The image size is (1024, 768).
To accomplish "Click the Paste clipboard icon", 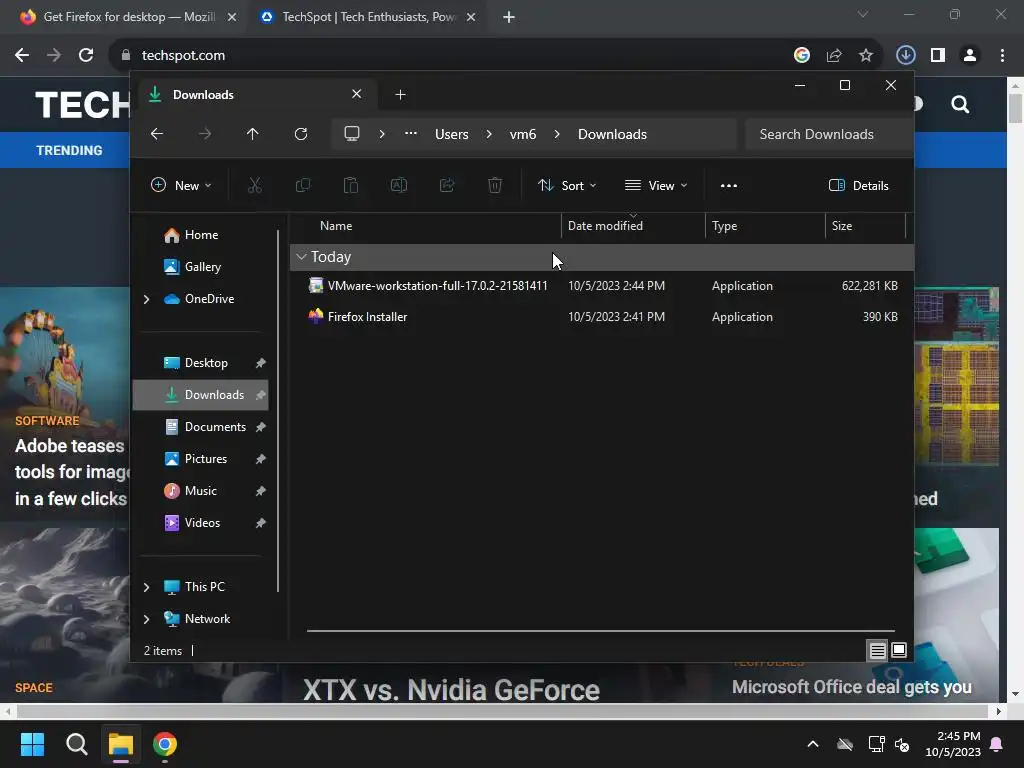I will (x=351, y=185).
